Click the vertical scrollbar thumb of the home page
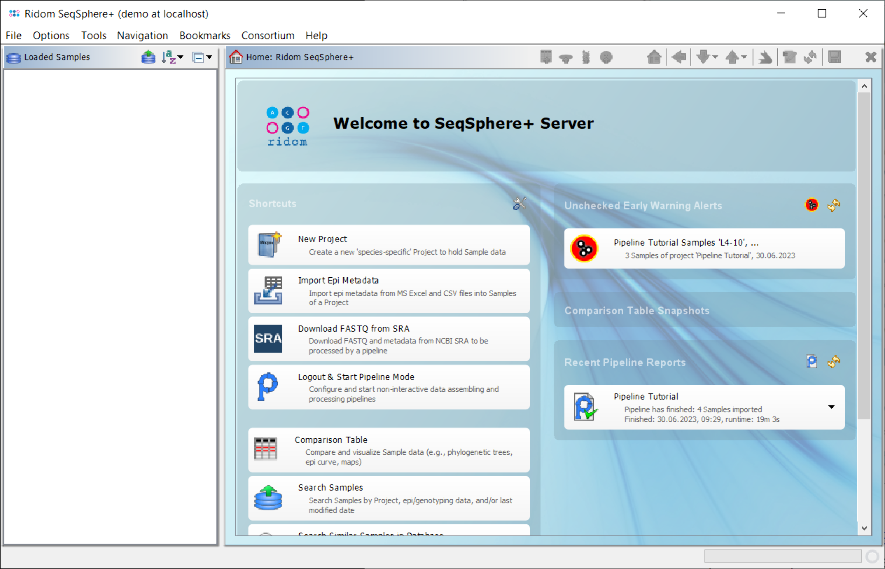Viewport: 885px width, 569px height. 864,256
